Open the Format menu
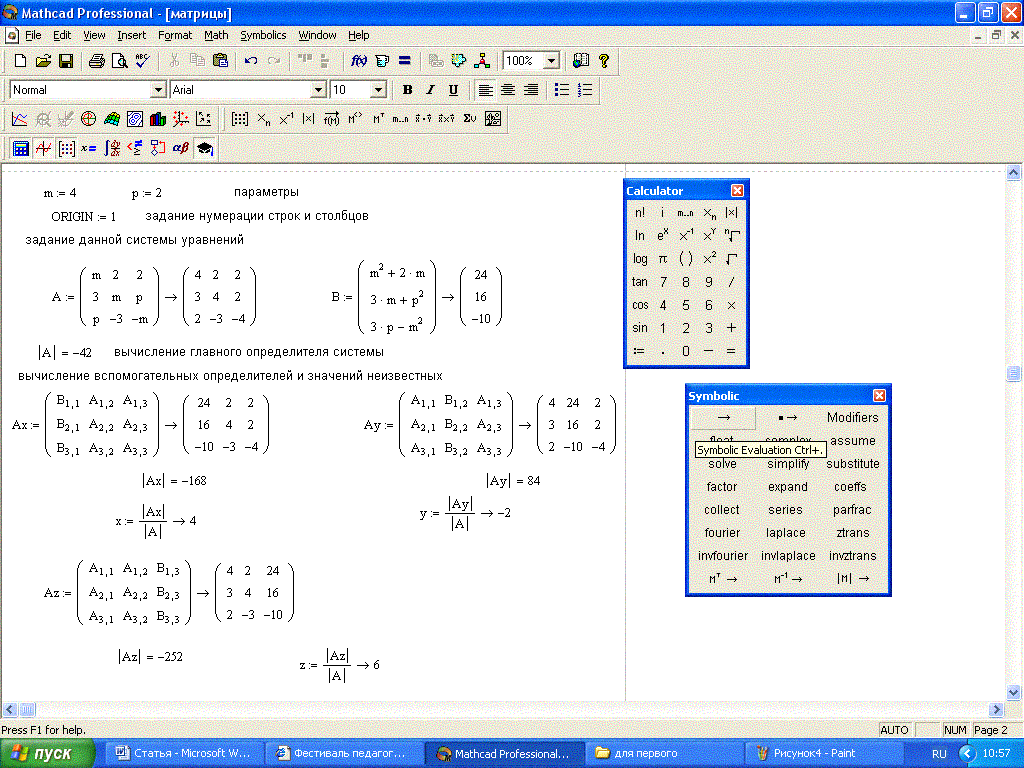The height and width of the screenshot is (768, 1024). click(175, 35)
